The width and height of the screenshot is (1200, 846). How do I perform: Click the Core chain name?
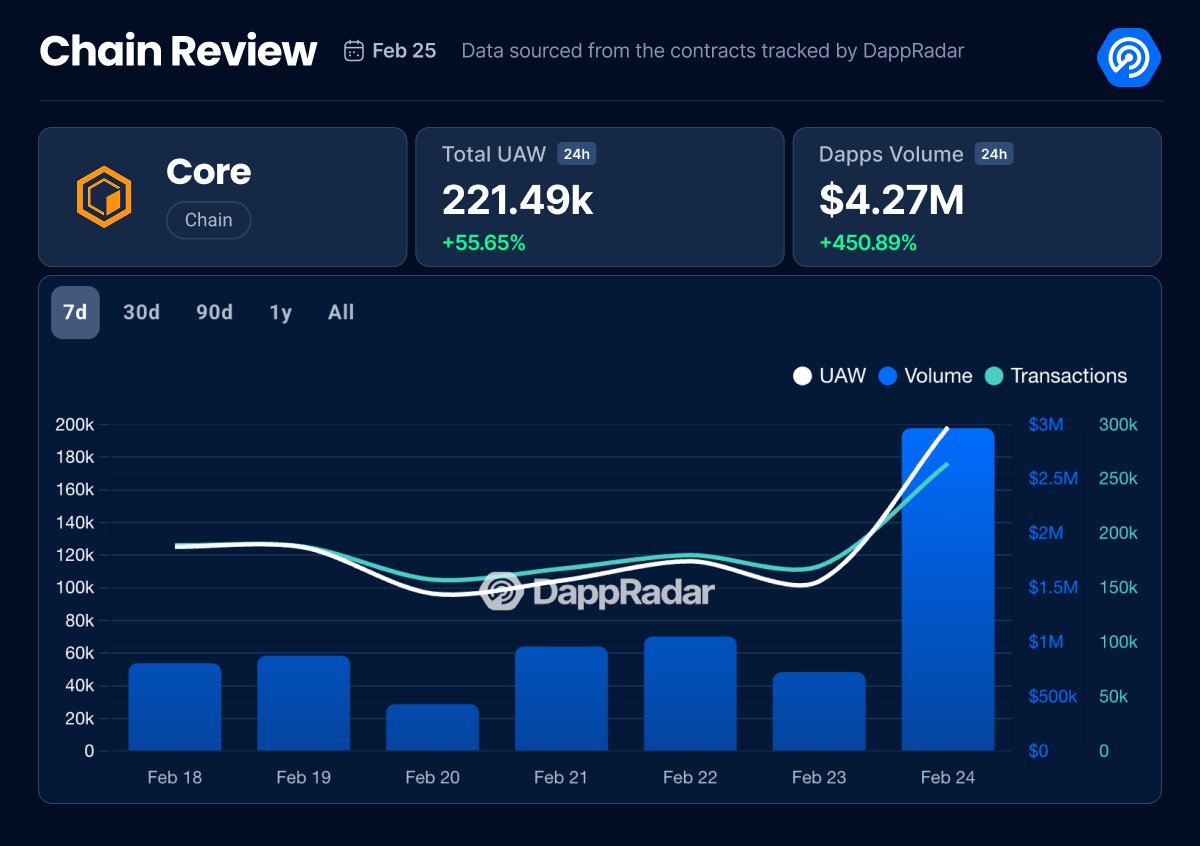(209, 172)
